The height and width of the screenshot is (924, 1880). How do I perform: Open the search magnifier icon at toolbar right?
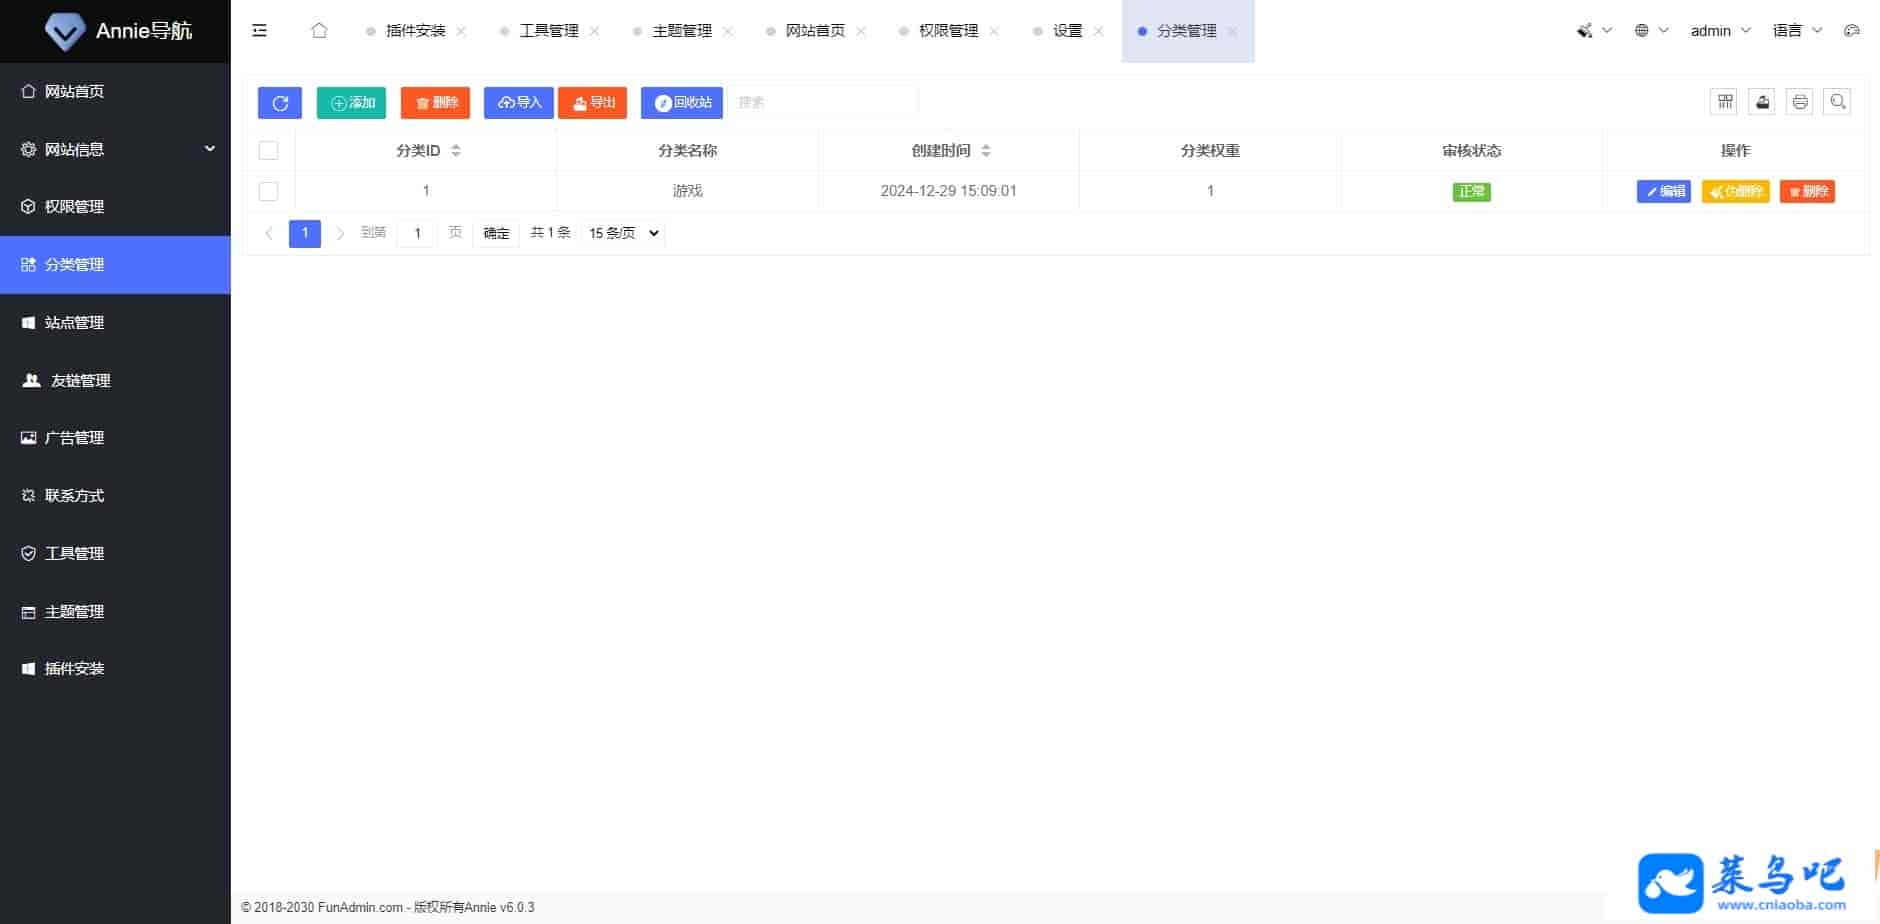click(x=1837, y=102)
